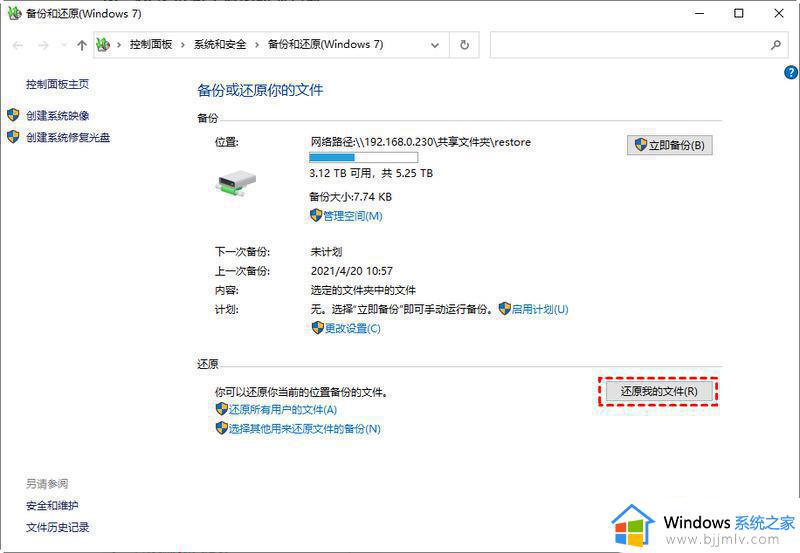Click the backup path text ending in restore

click(421, 142)
